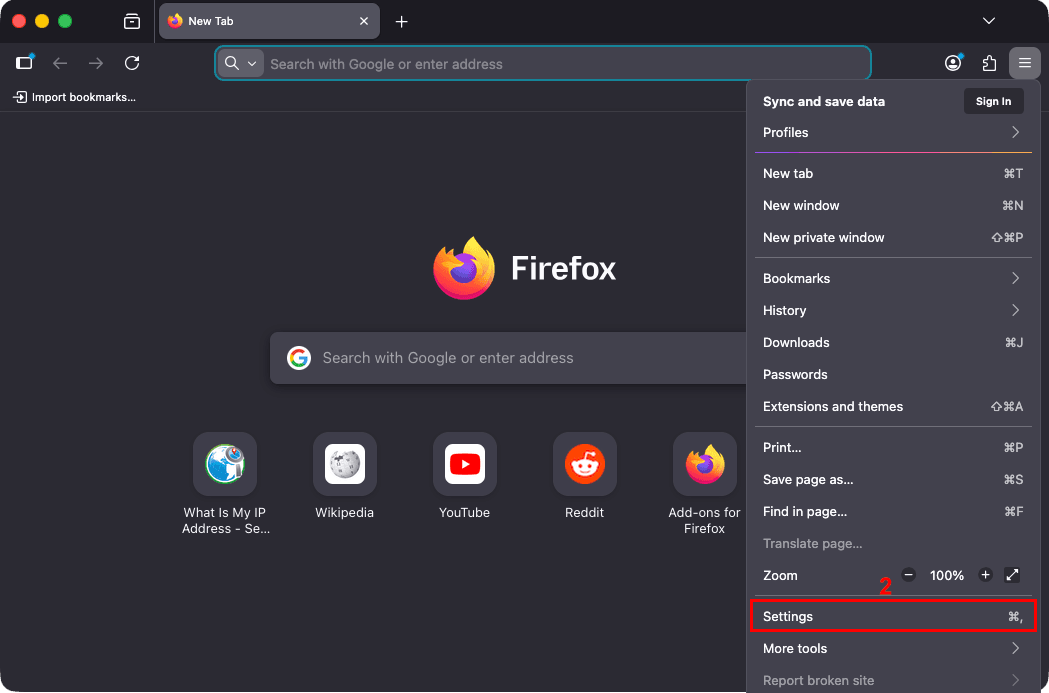Open Settings from the menu
This screenshot has height=693, width=1049.
click(x=893, y=616)
